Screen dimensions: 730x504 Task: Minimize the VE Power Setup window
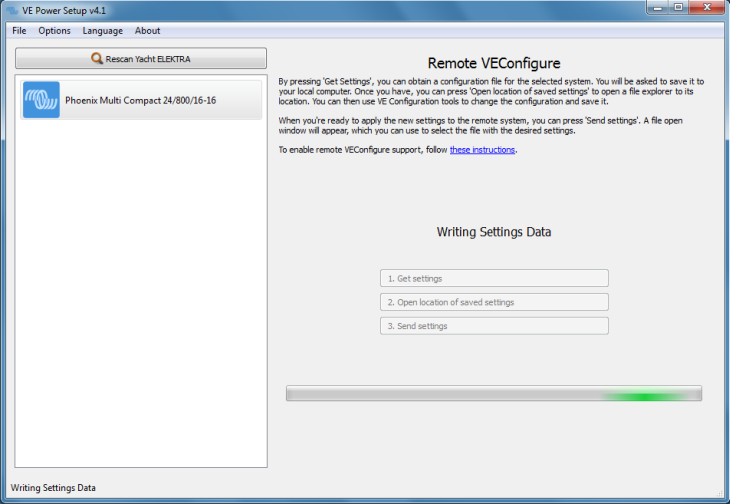pyautogui.click(x=655, y=8)
